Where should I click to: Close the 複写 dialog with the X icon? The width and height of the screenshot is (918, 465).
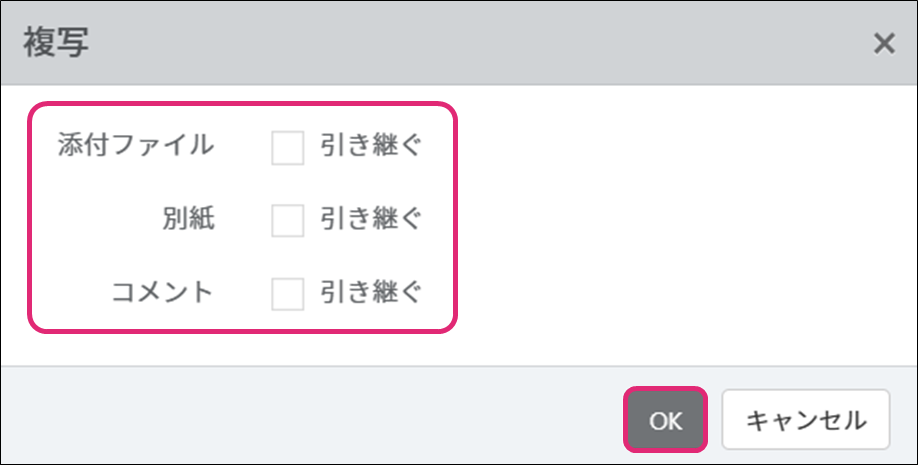coord(883,44)
